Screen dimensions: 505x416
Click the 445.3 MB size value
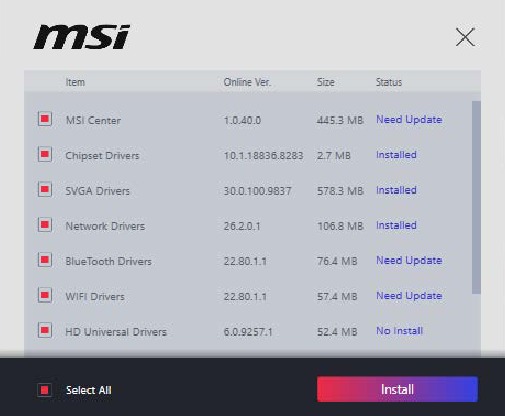click(x=340, y=120)
